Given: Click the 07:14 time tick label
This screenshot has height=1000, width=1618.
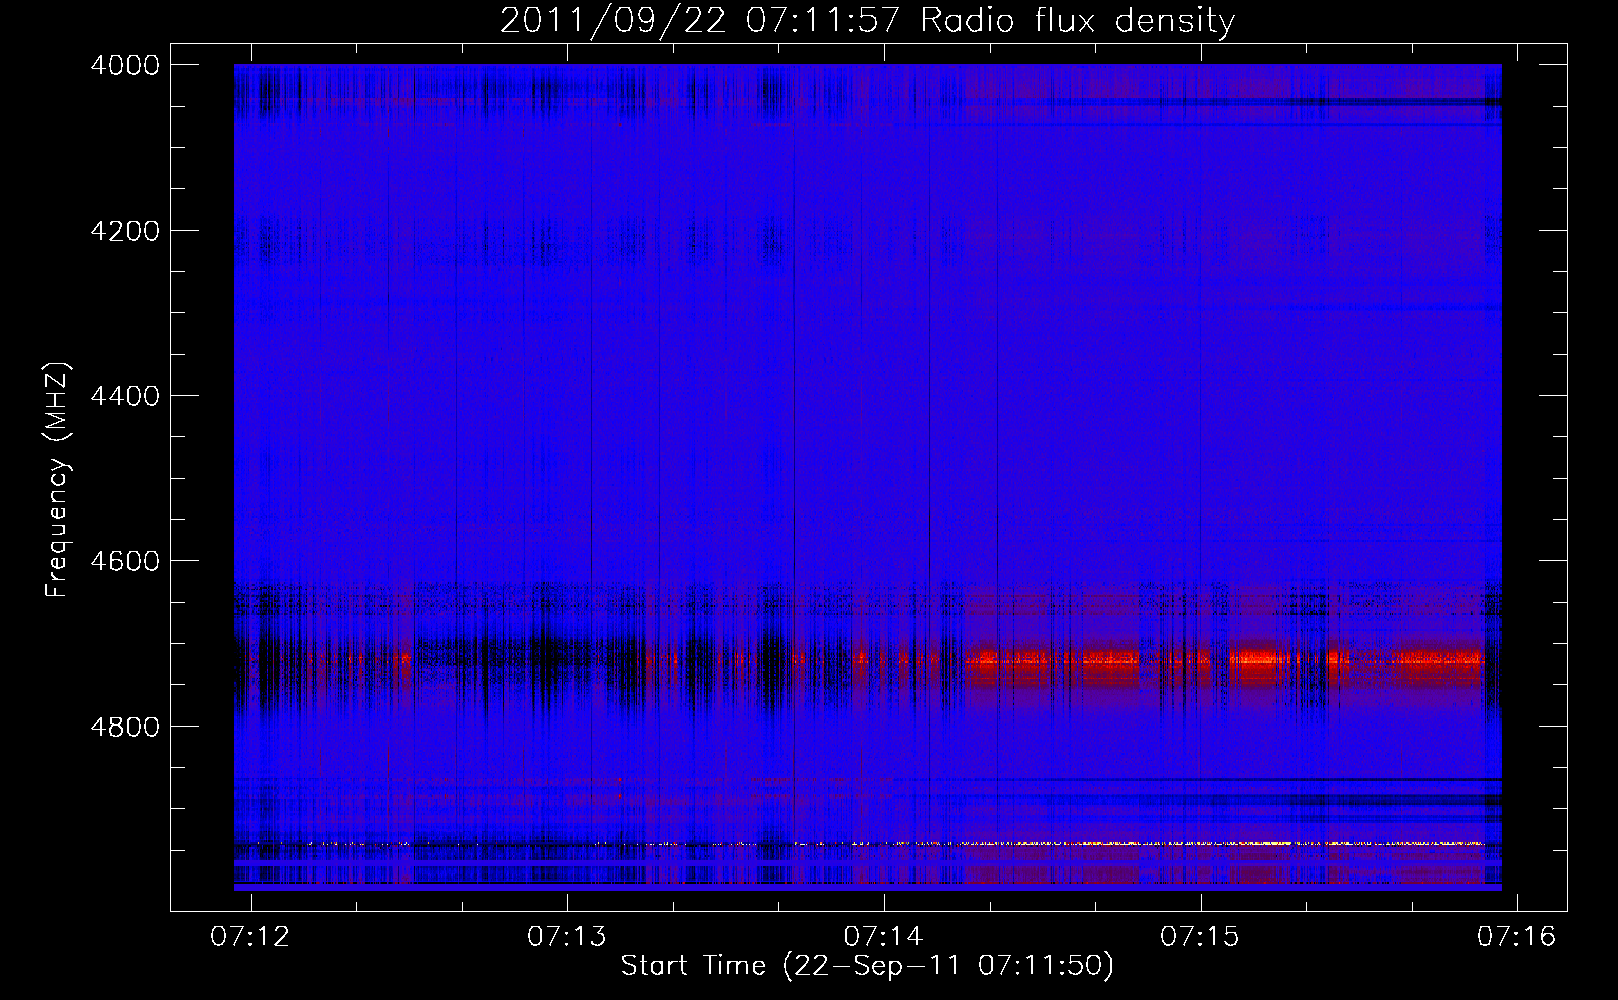Looking at the screenshot, I should [x=883, y=936].
